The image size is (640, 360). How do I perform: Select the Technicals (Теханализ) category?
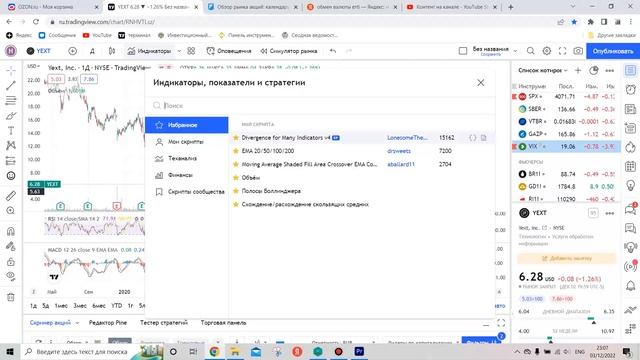point(187,158)
